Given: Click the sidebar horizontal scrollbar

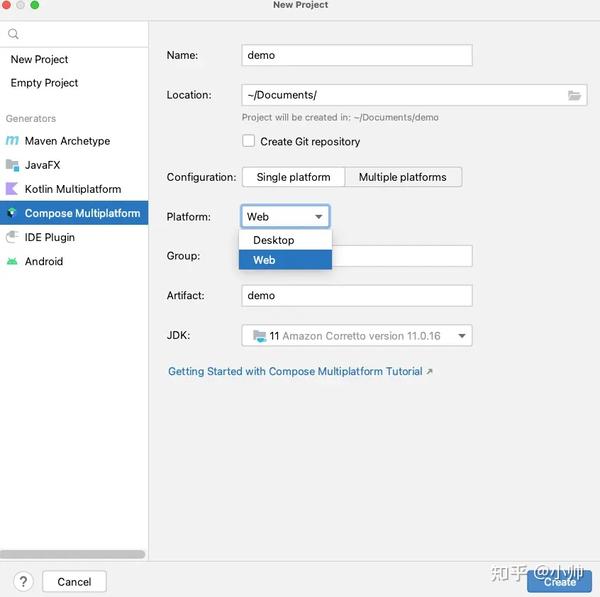Looking at the screenshot, I should [72, 554].
